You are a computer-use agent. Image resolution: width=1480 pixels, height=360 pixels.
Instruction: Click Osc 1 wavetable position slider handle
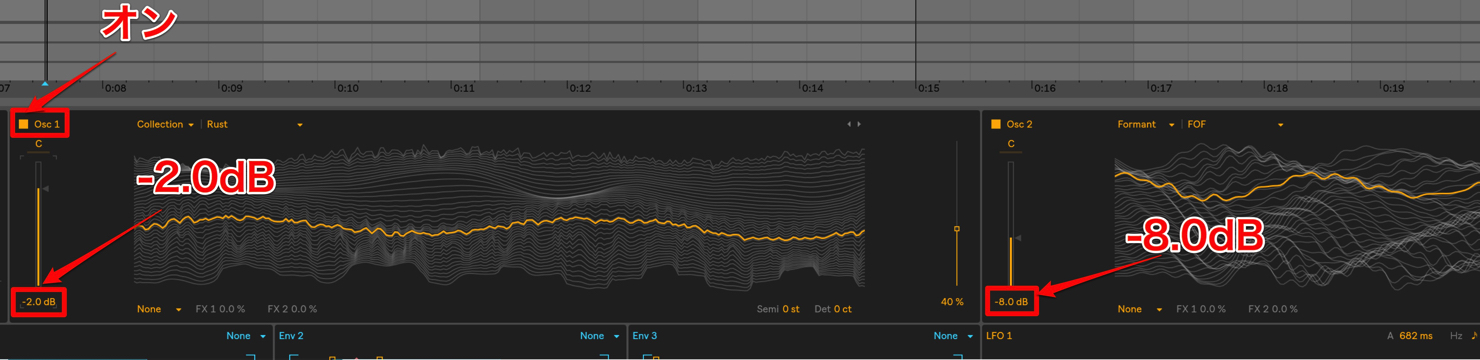(957, 229)
